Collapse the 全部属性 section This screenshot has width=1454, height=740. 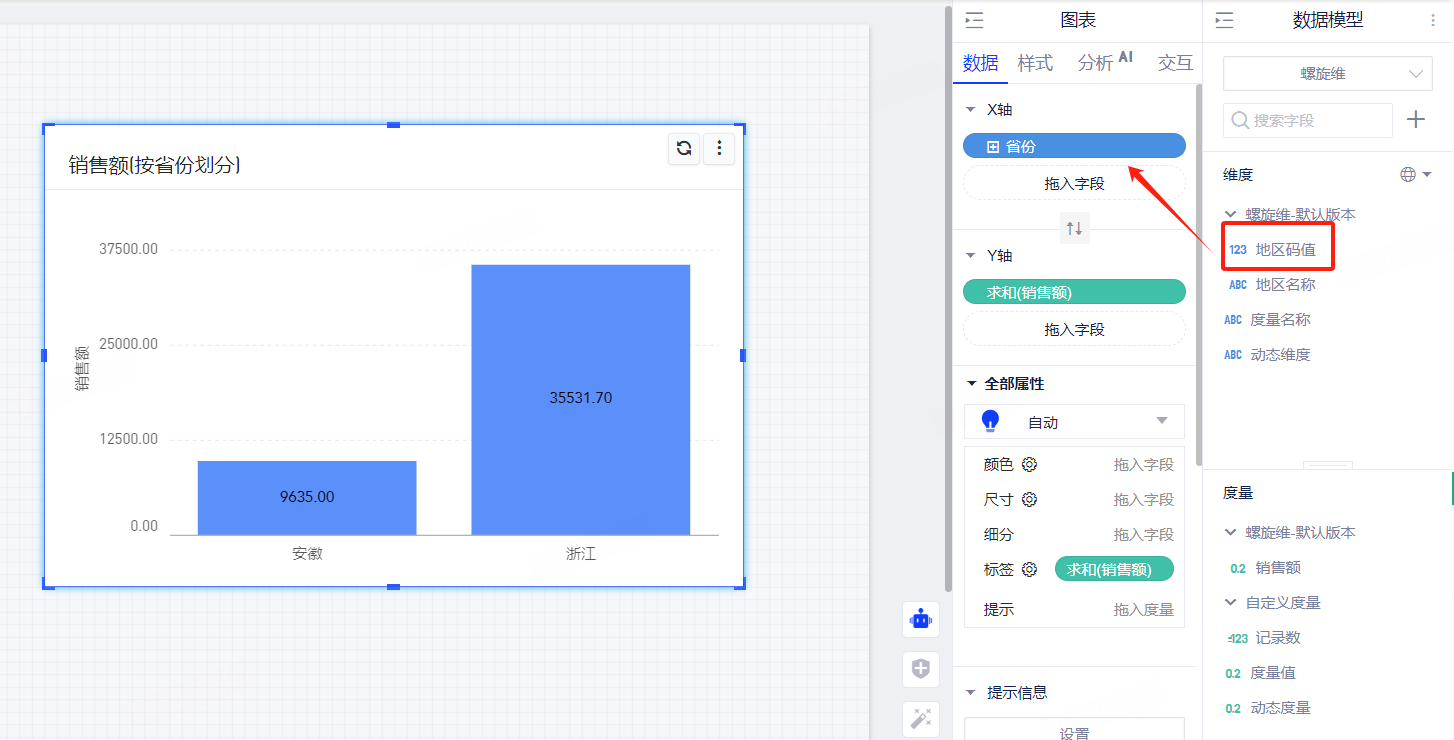coord(971,384)
